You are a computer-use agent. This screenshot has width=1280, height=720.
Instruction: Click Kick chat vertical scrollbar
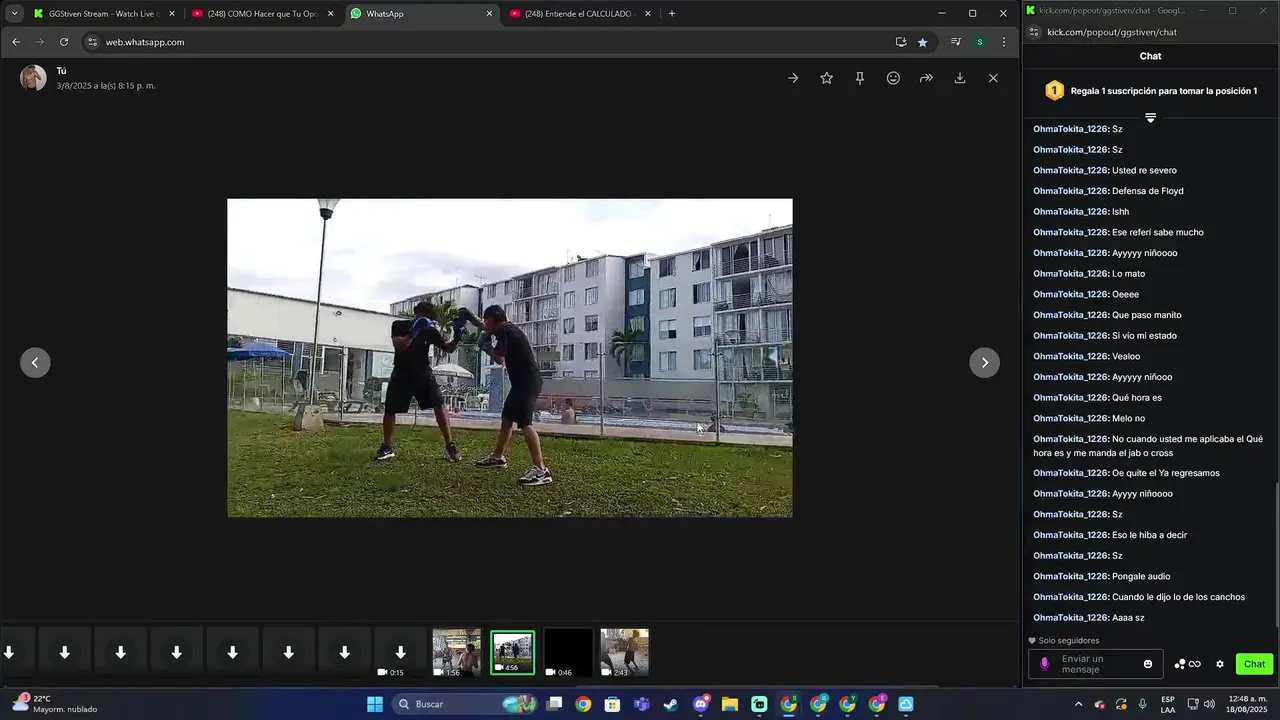(1276, 555)
